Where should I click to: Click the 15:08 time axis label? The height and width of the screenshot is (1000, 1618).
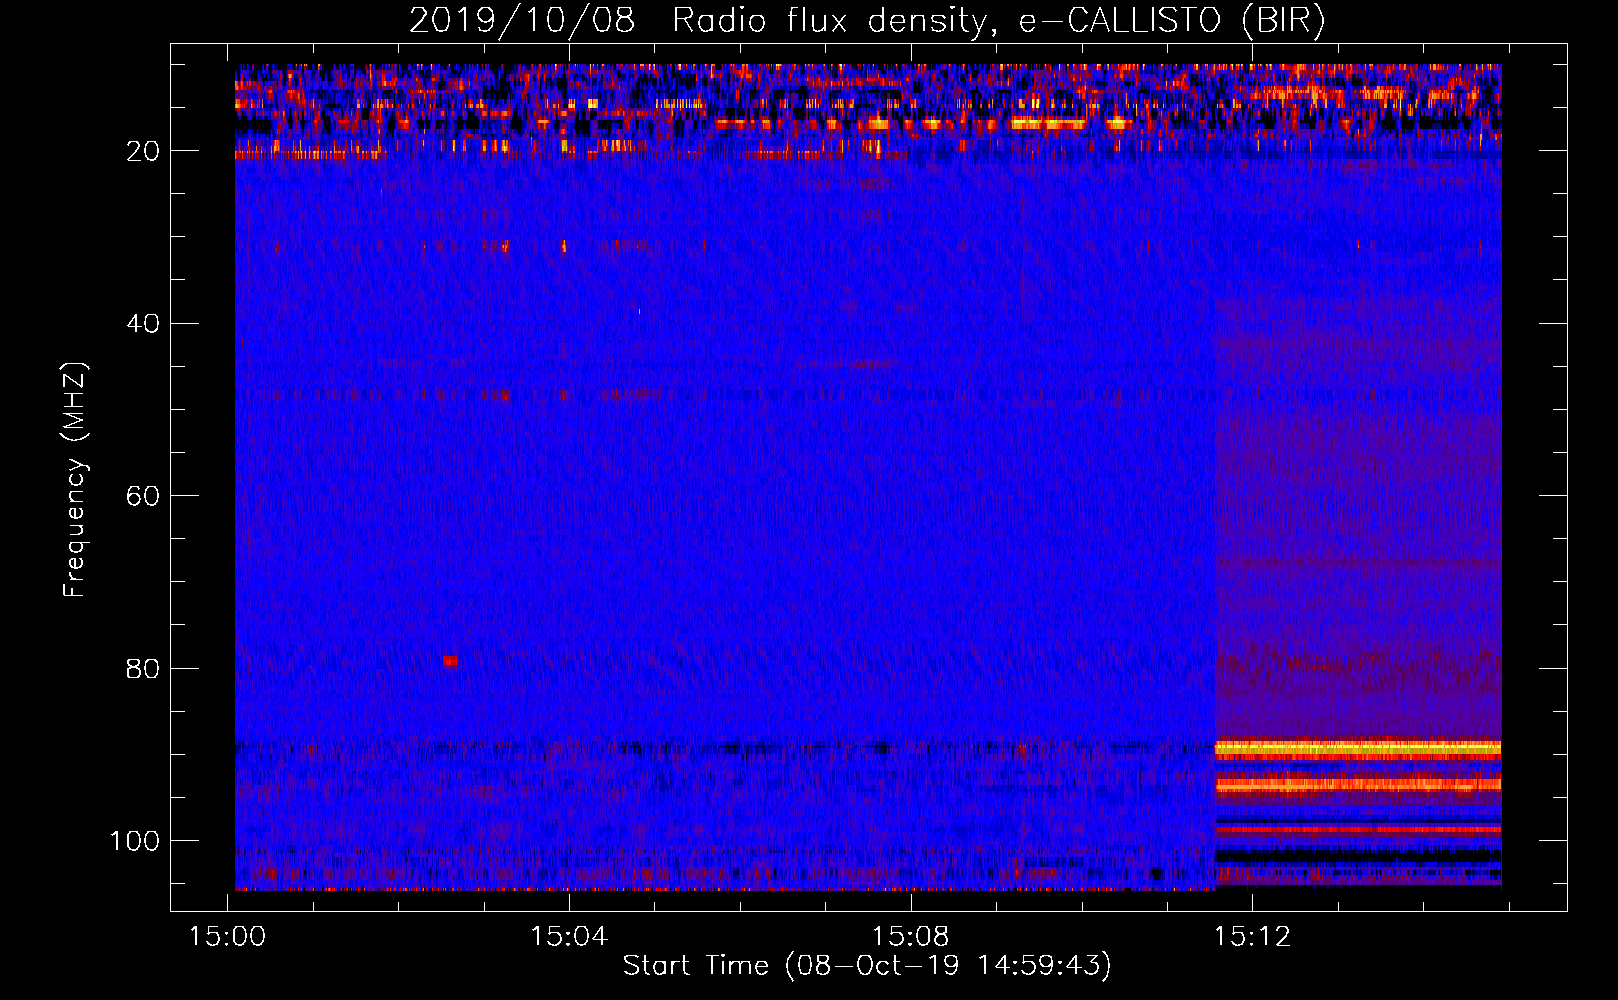(911, 937)
